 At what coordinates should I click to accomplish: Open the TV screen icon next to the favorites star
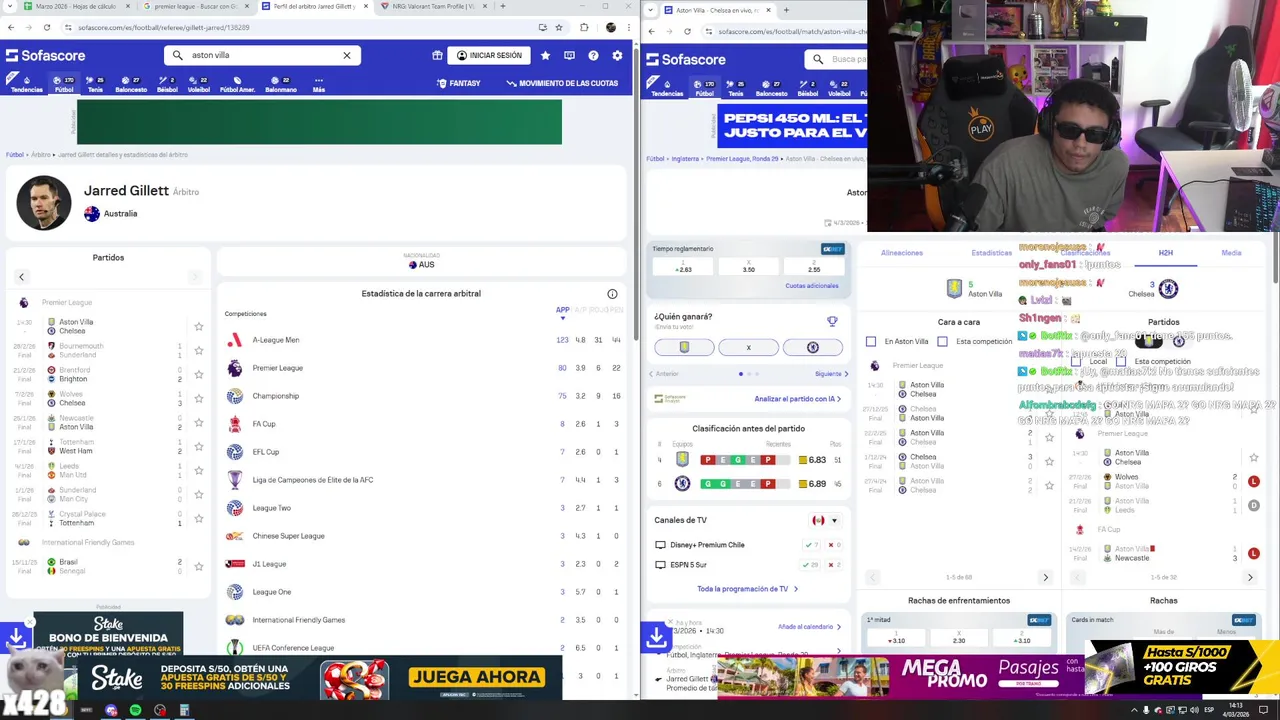point(569,55)
